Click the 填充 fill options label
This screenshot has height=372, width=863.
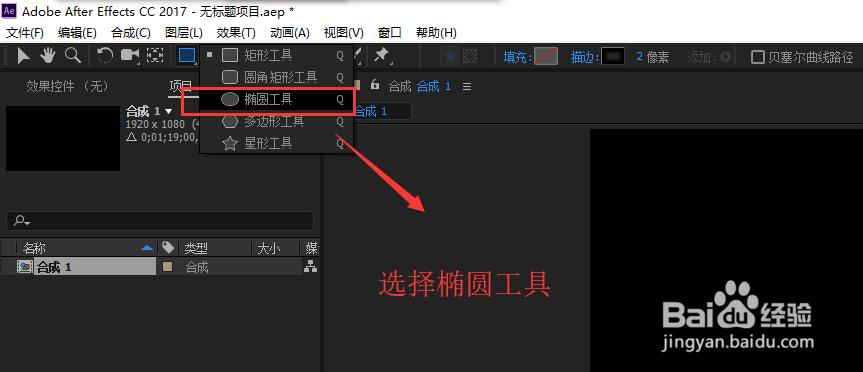(x=518, y=57)
